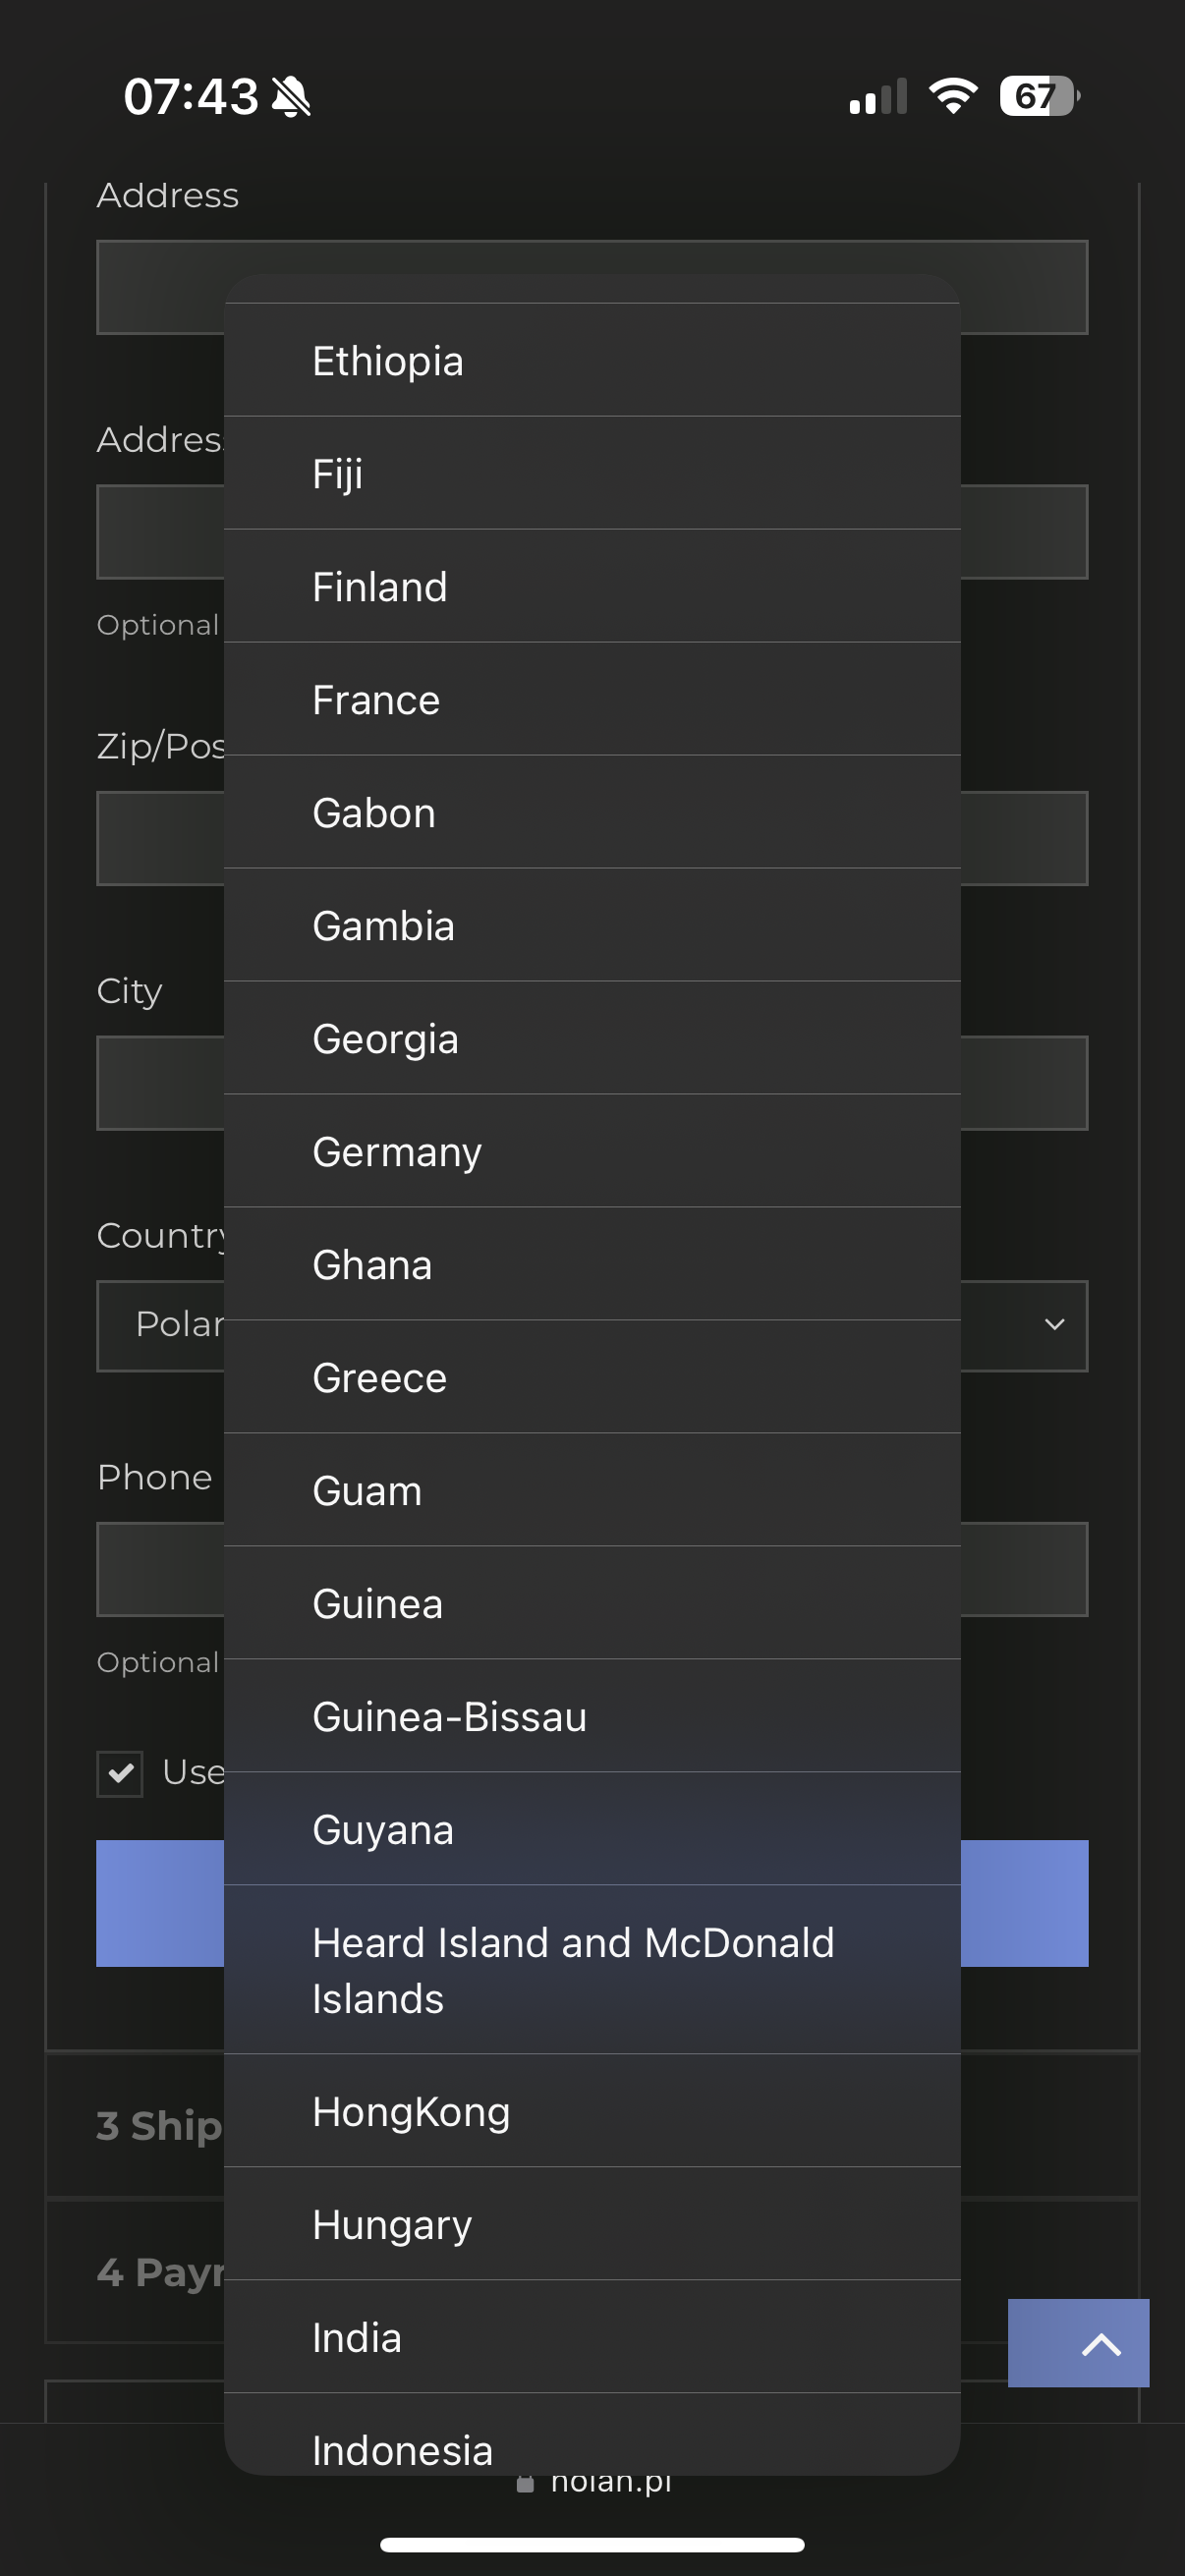Choose Hungary as the country

[590, 2224]
